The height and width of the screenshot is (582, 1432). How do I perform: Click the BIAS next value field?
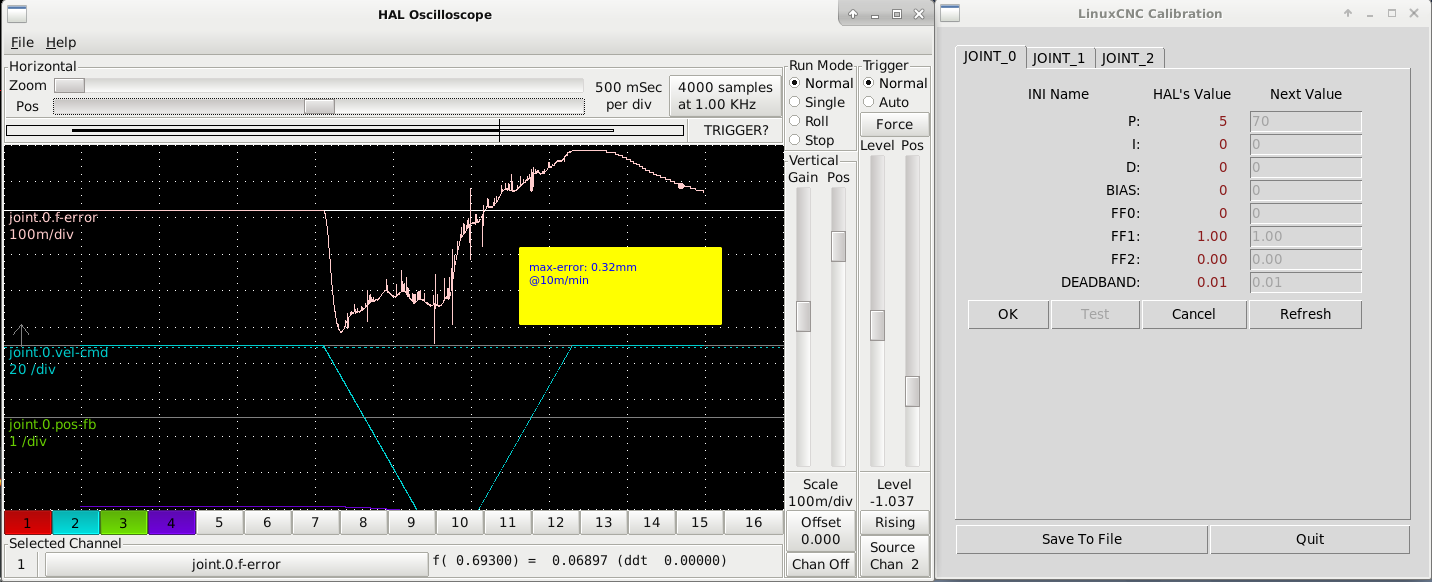[x=1305, y=191]
